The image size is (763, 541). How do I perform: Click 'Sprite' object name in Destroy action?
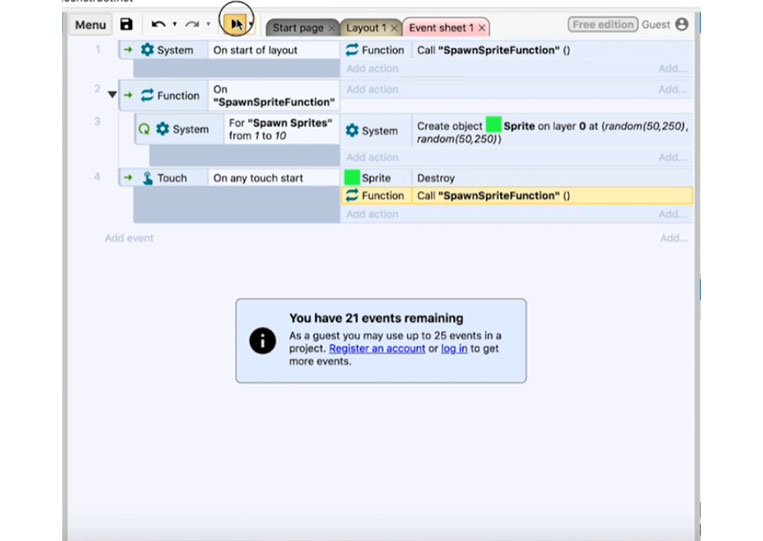(376, 178)
